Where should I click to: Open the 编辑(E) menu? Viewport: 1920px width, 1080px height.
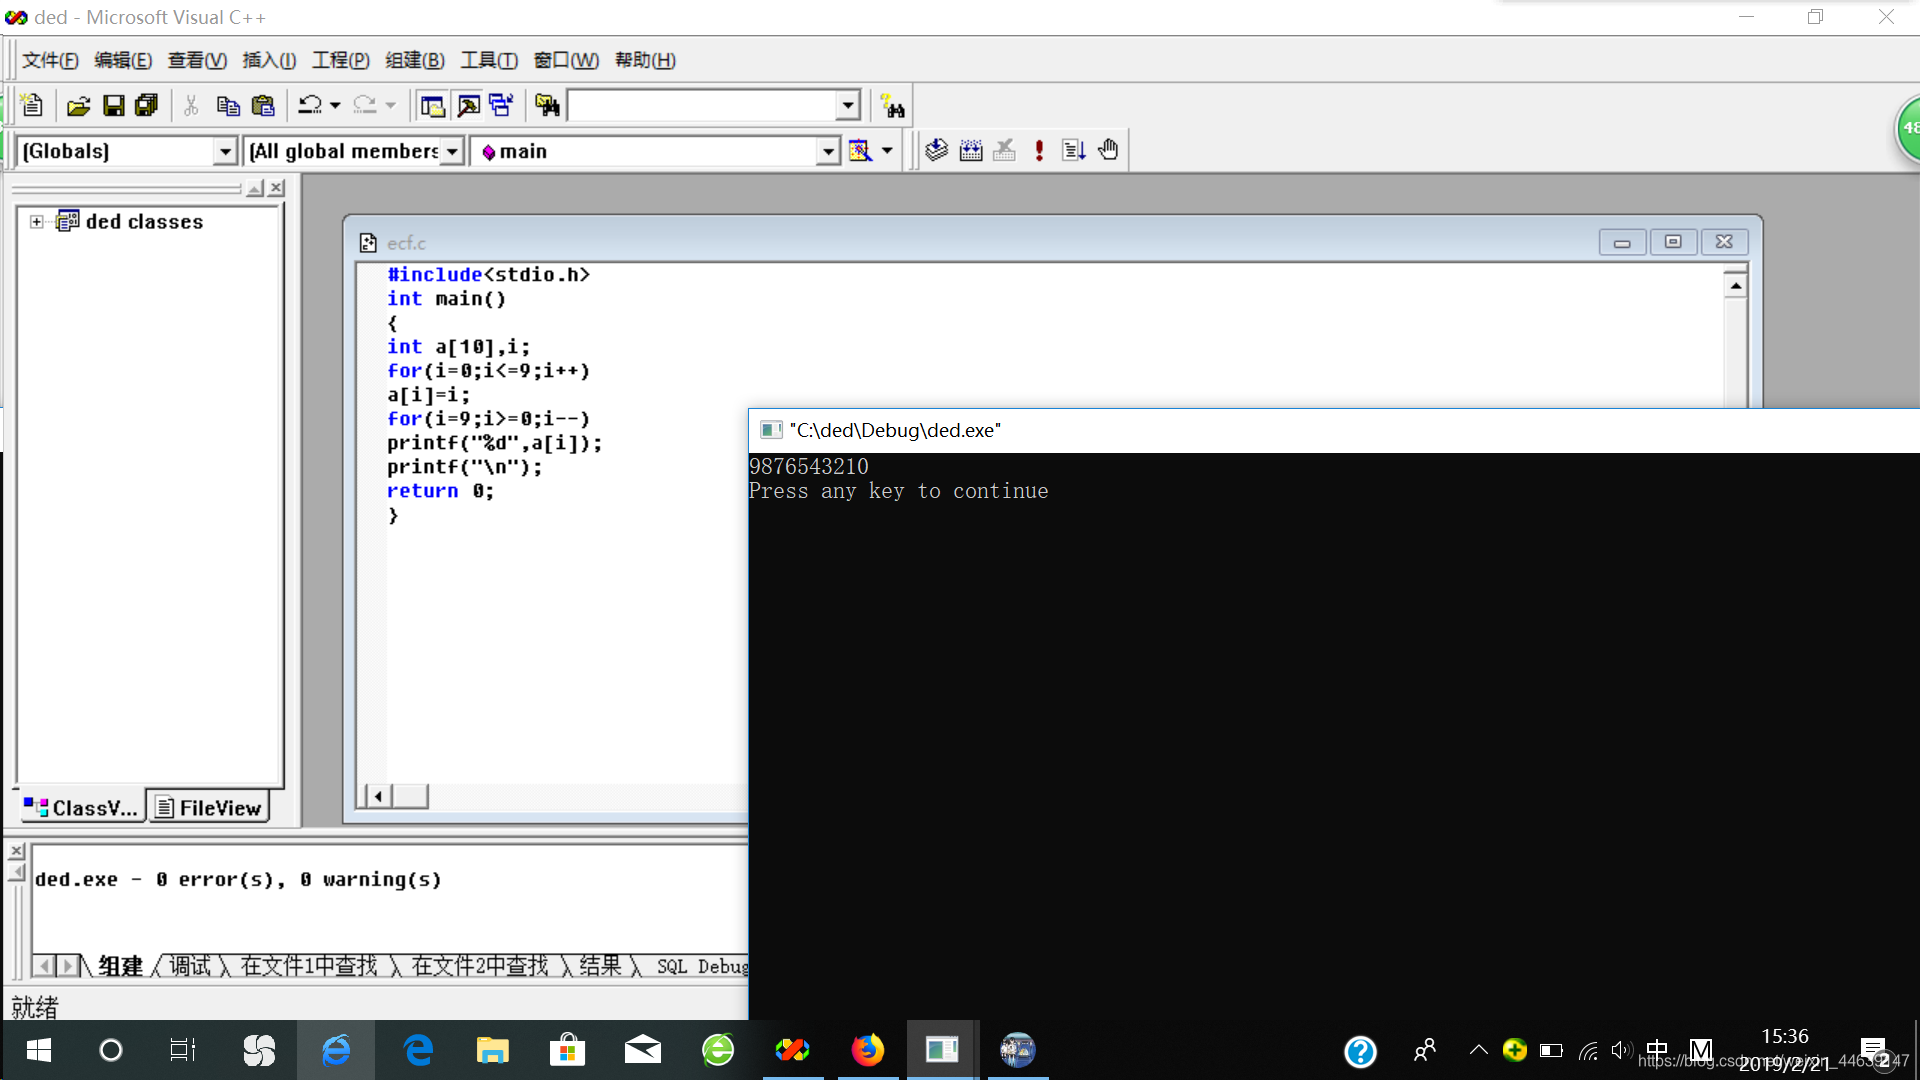(x=123, y=60)
